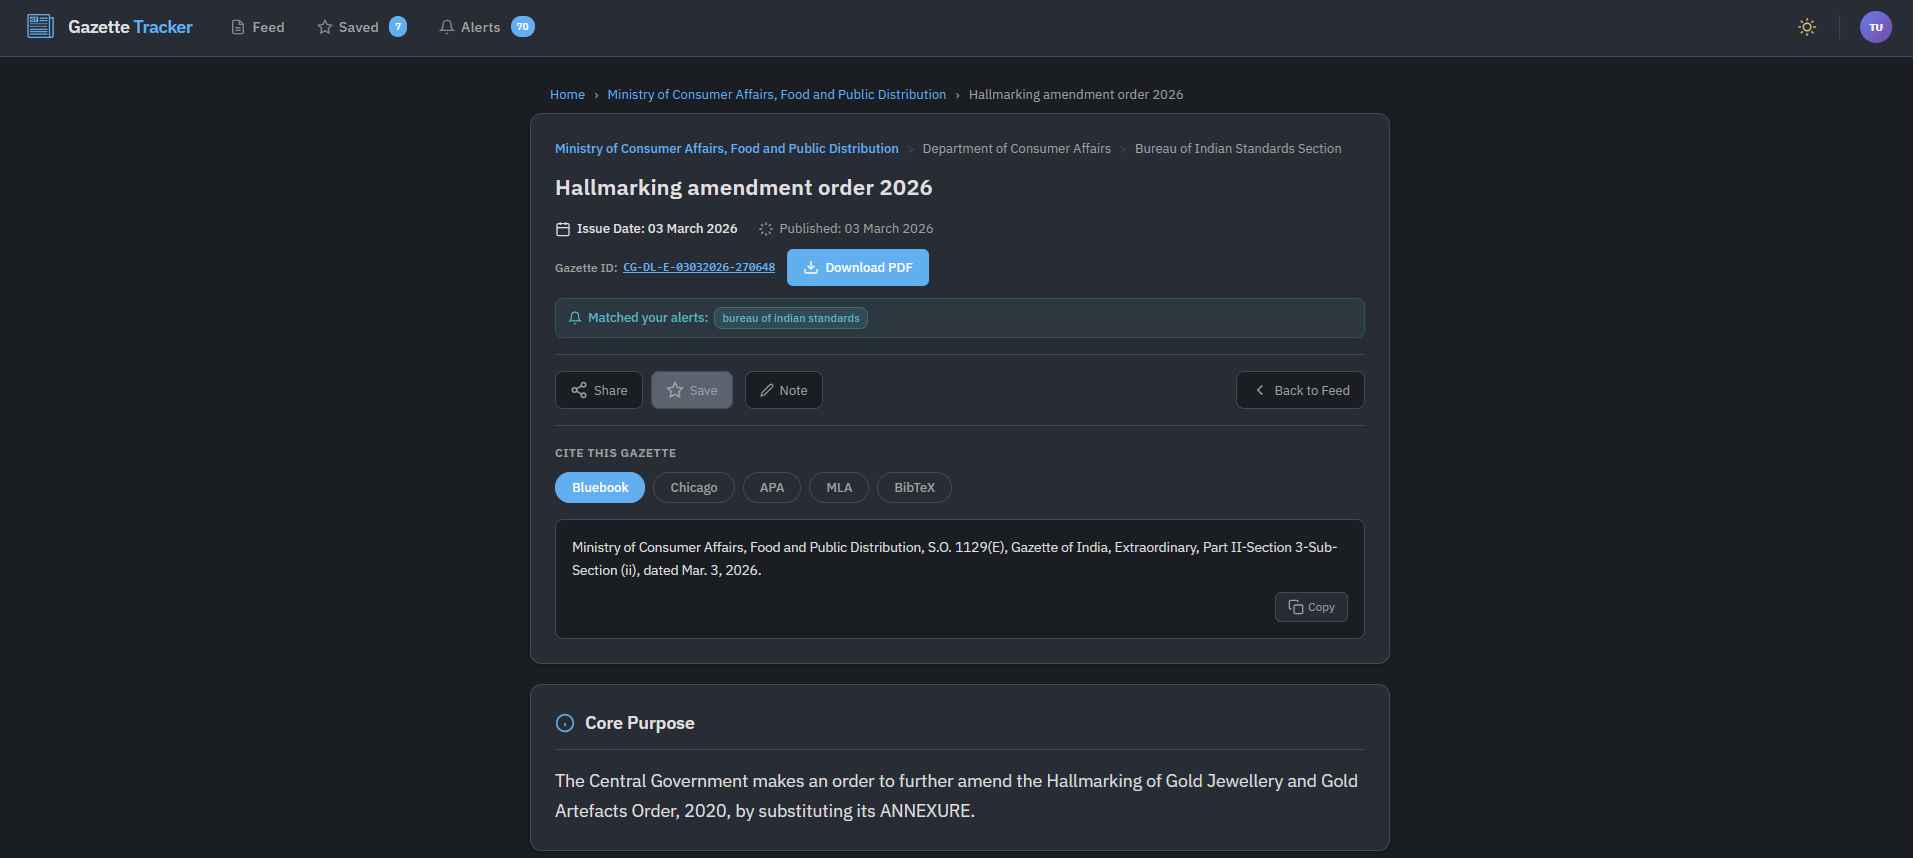
Task: Add a Note to this gazette
Action: (x=784, y=390)
